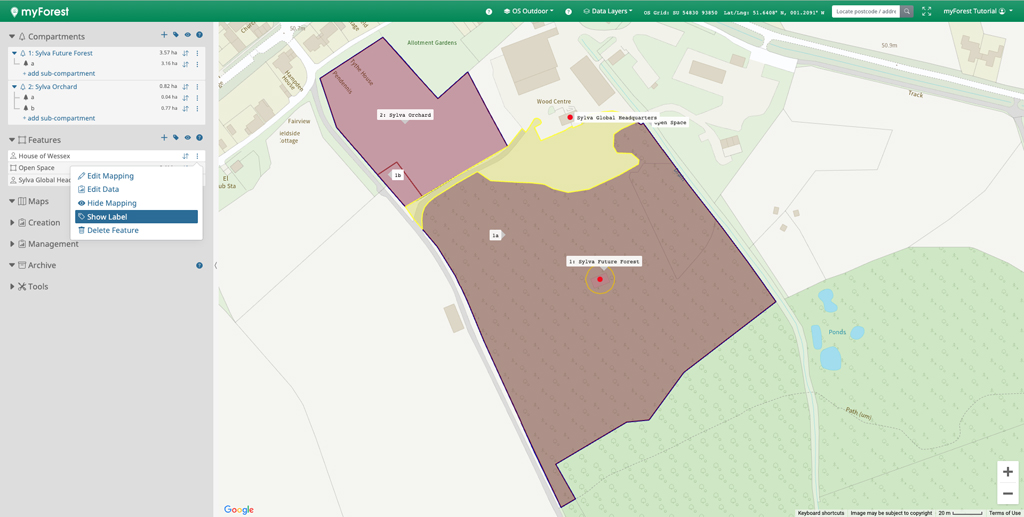Click the add feature plus icon

(x=164, y=139)
